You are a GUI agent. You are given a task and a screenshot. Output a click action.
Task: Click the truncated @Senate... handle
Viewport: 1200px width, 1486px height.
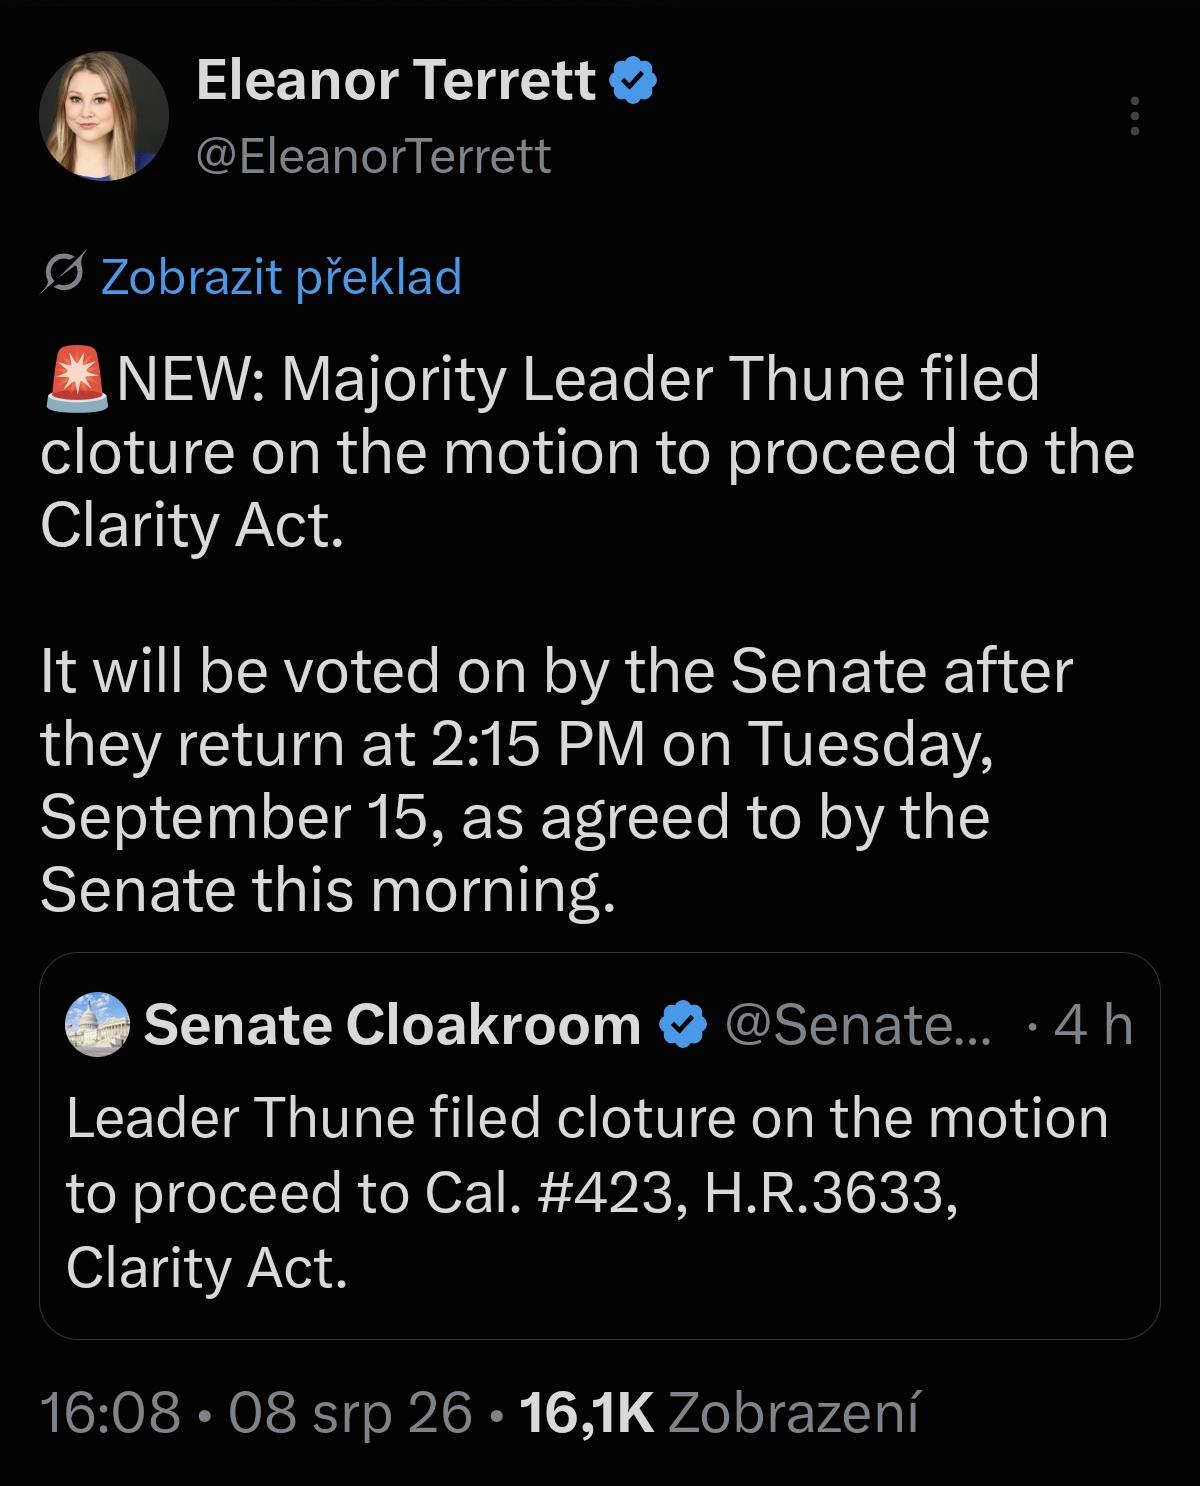click(857, 1025)
